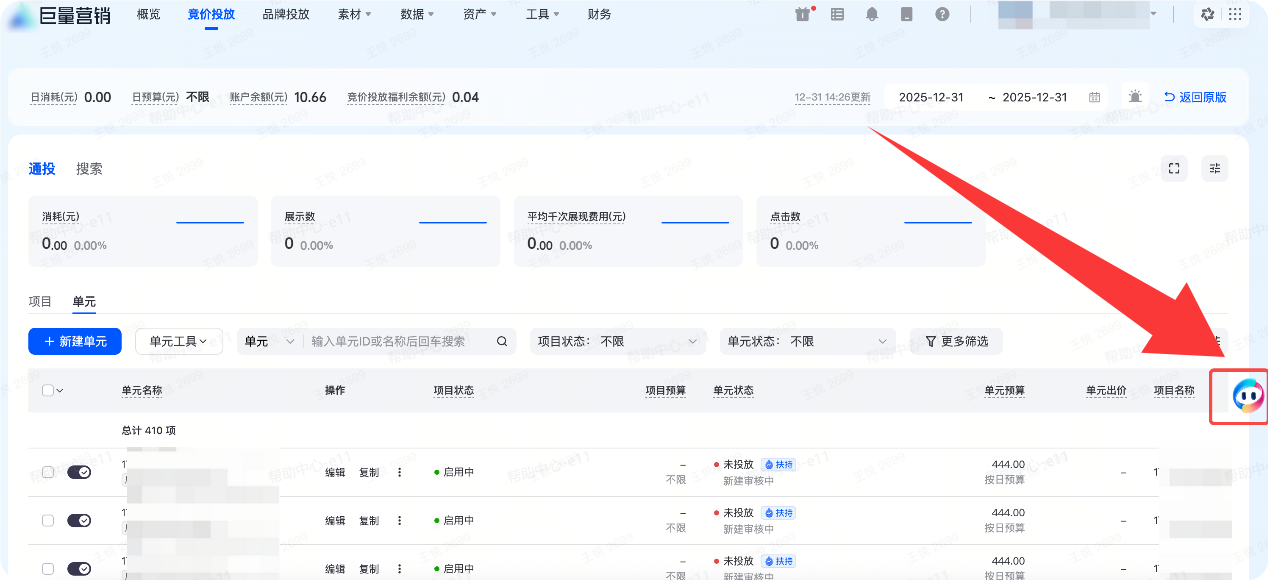Open three-dot menu in third data row

pos(399,568)
